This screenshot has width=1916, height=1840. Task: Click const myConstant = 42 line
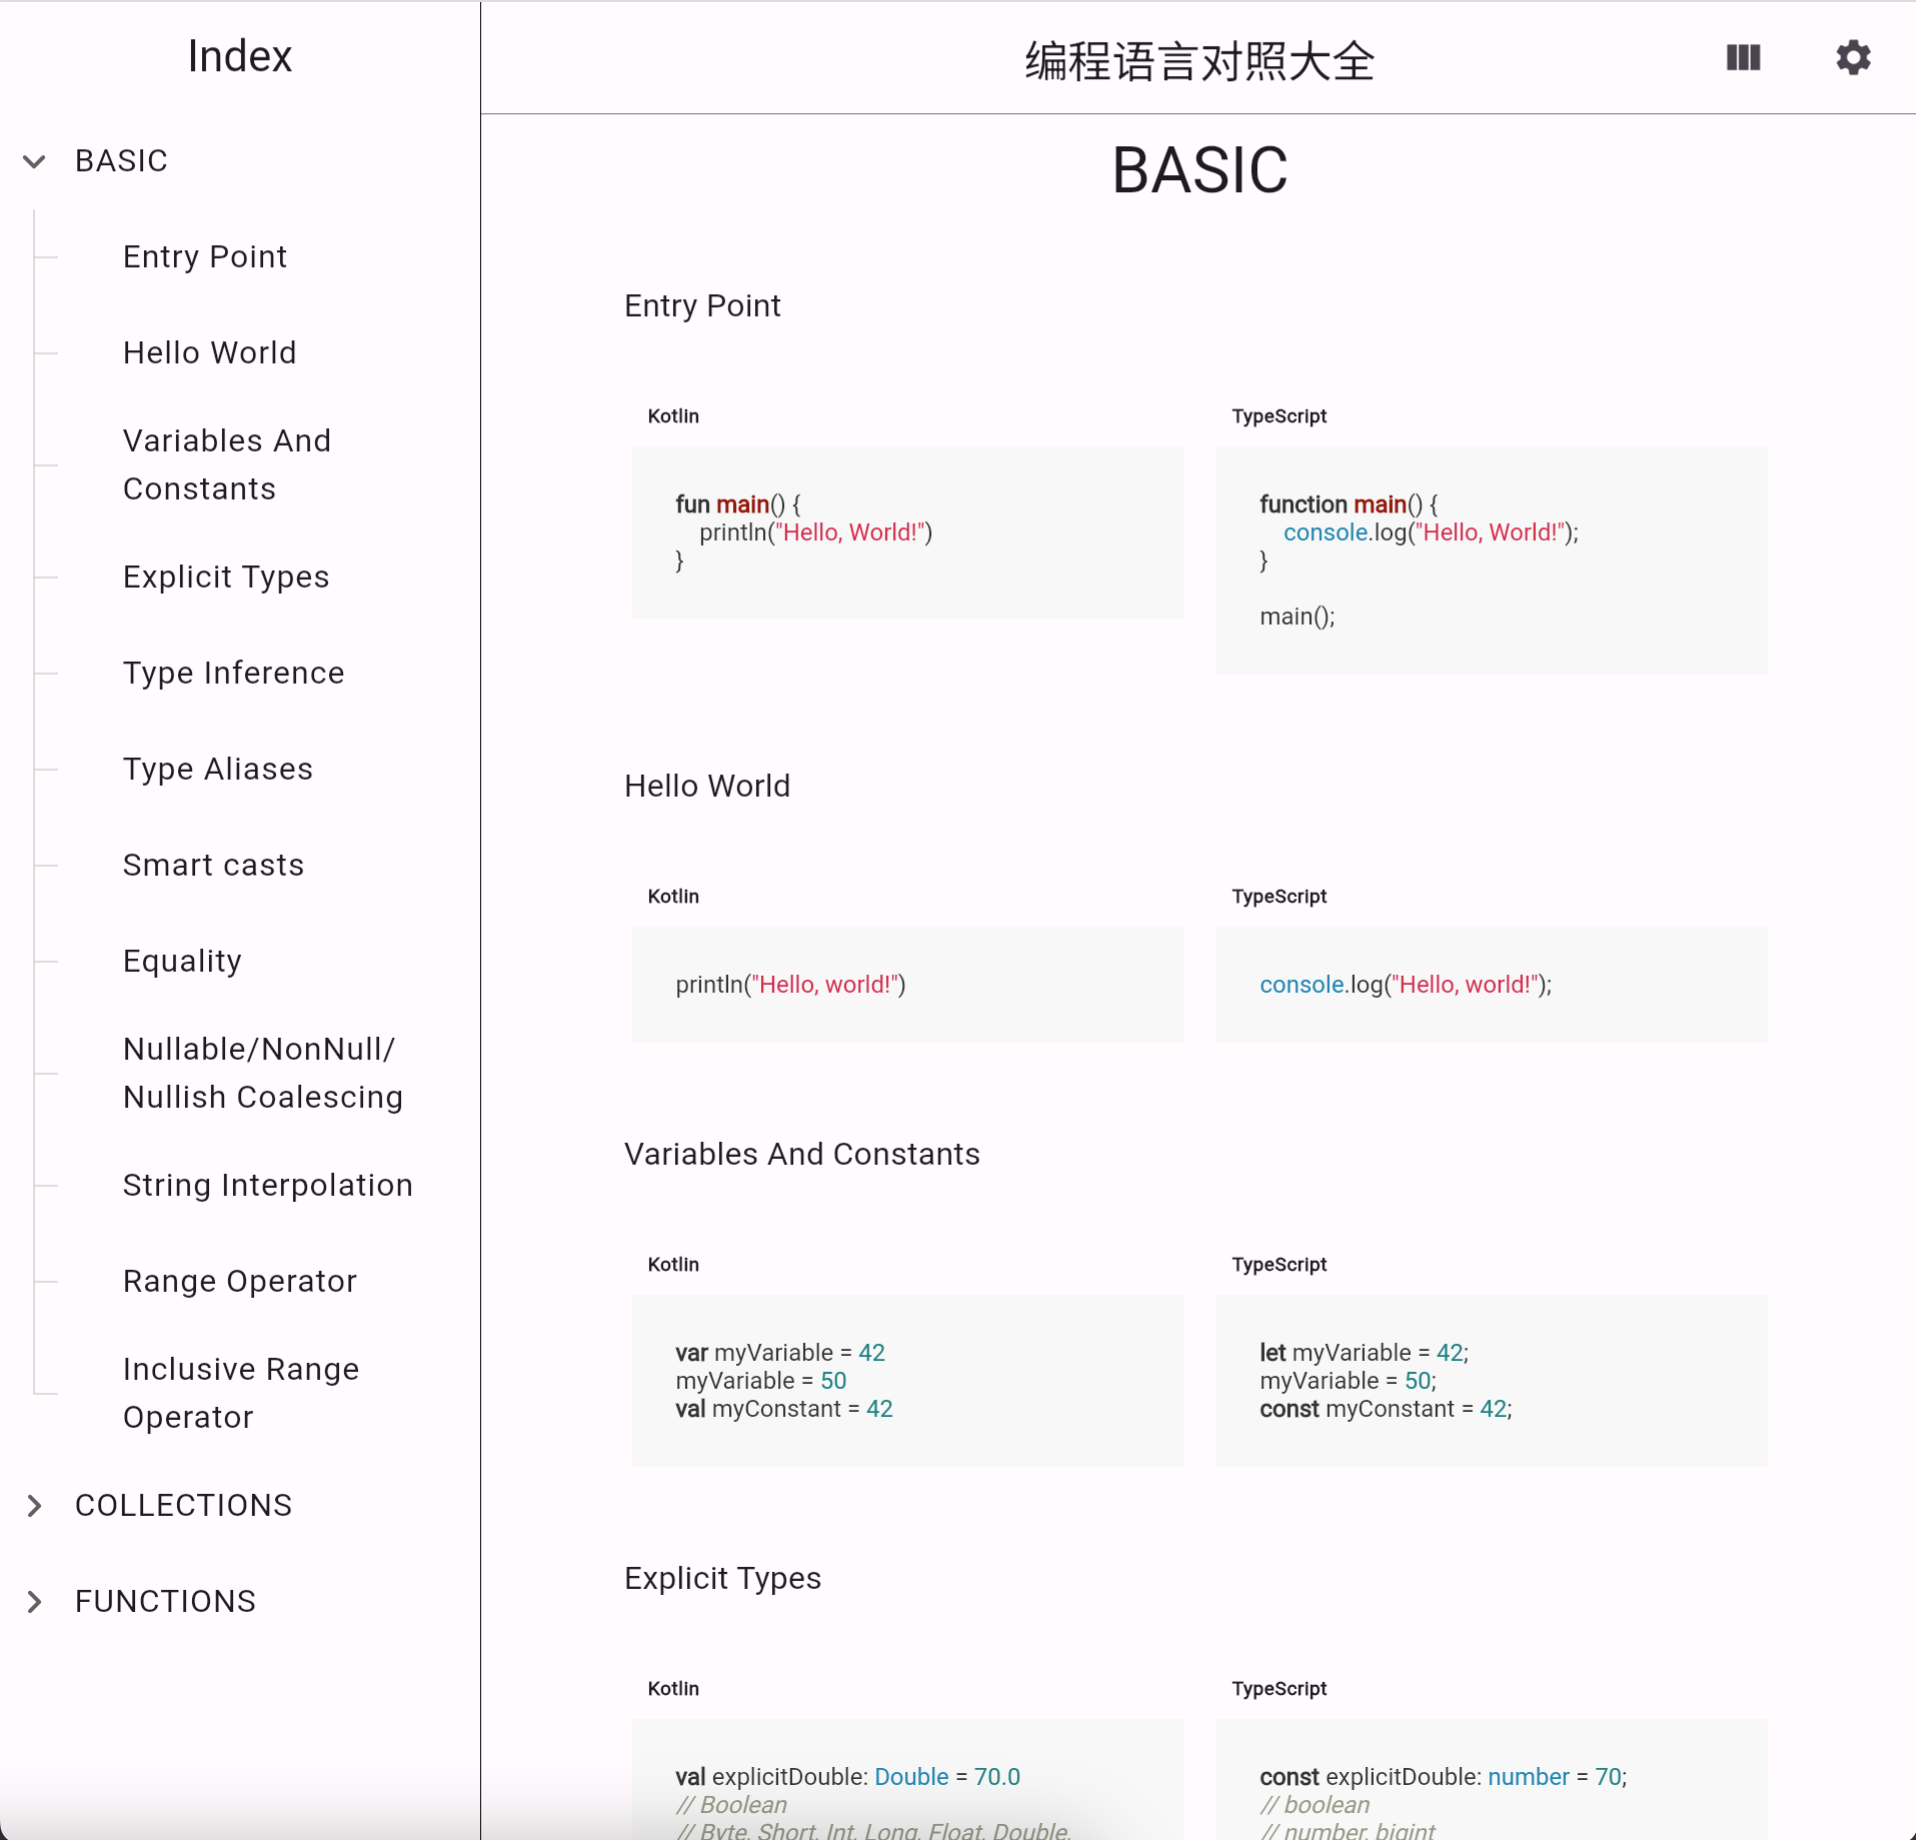point(1385,1409)
